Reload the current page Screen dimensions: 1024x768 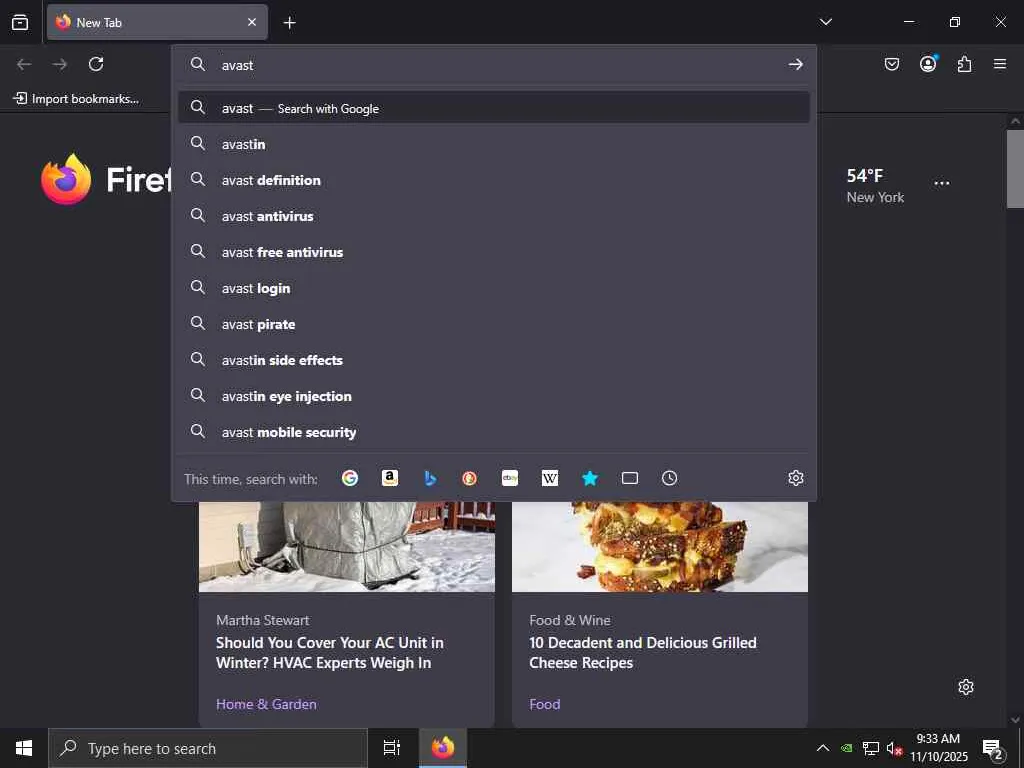coord(96,64)
